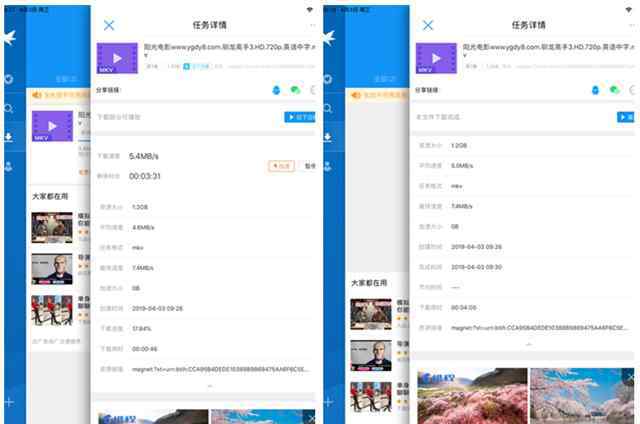Click magnet link in right screenshot
The width and height of the screenshot is (640, 424).
(x=539, y=328)
